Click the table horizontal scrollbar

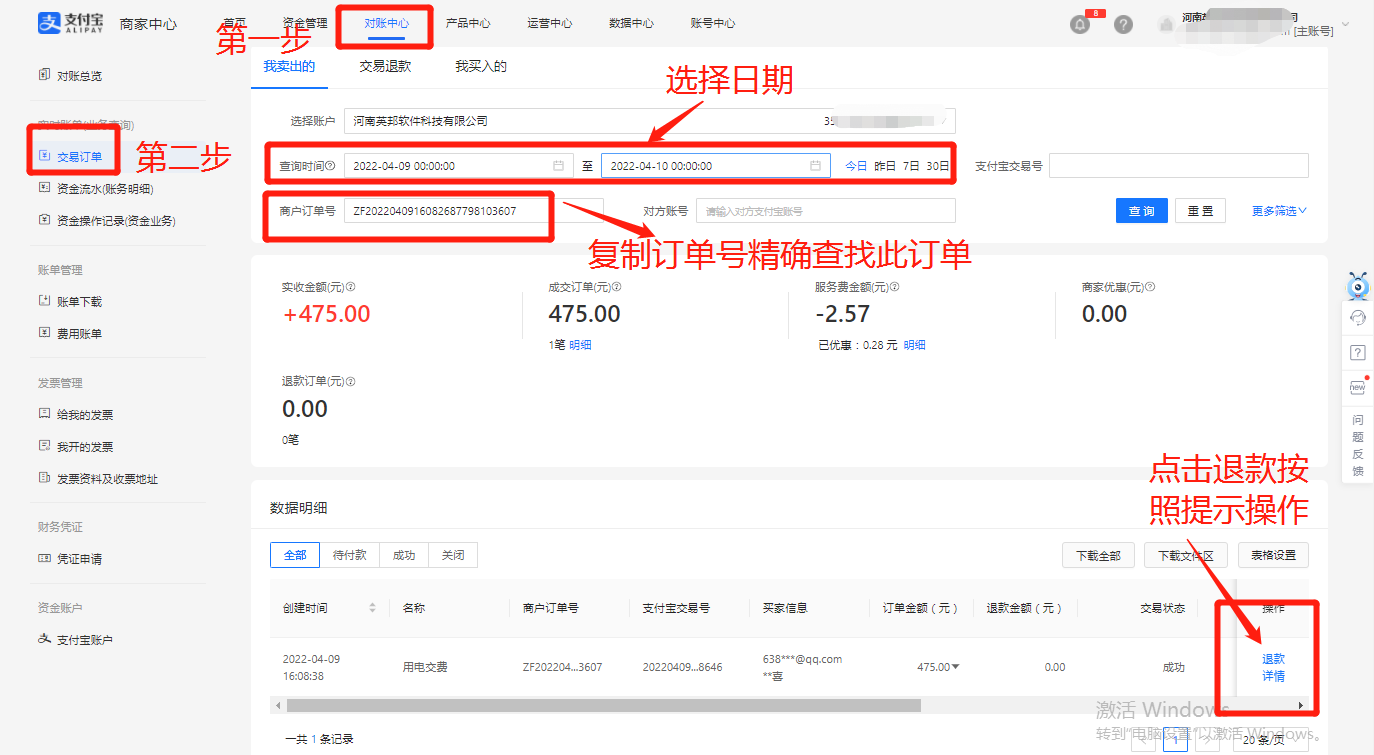pos(603,705)
